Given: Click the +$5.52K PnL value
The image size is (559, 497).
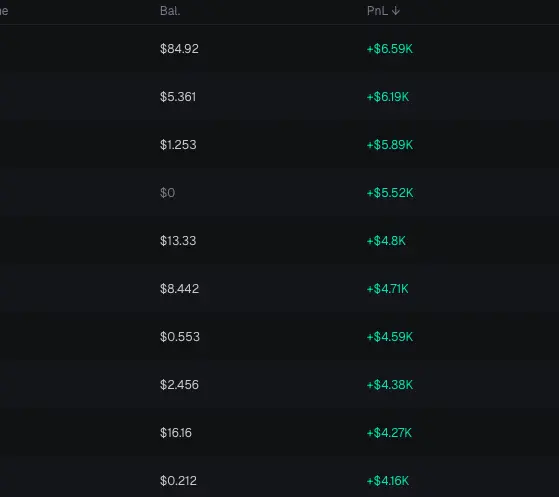Looking at the screenshot, I should click(390, 193).
